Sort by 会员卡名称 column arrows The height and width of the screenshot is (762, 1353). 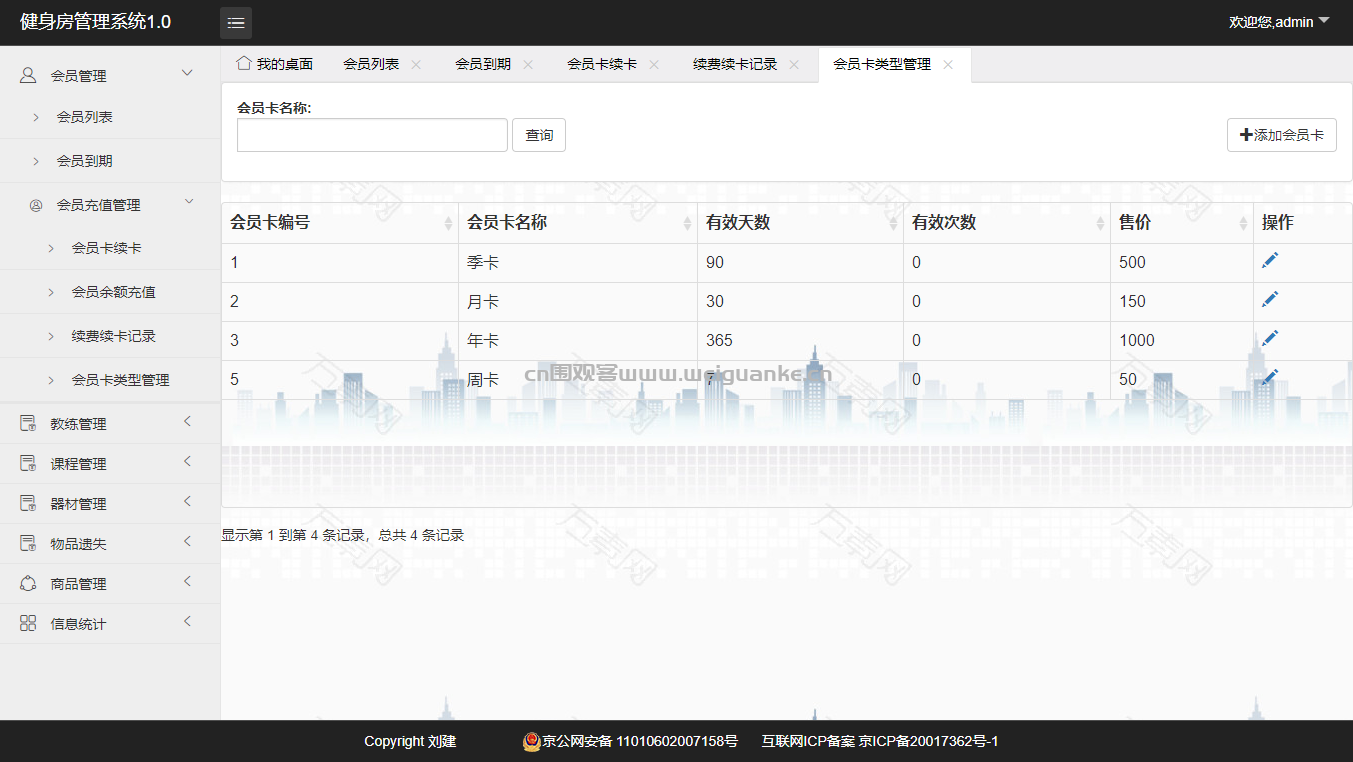point(687,223)
